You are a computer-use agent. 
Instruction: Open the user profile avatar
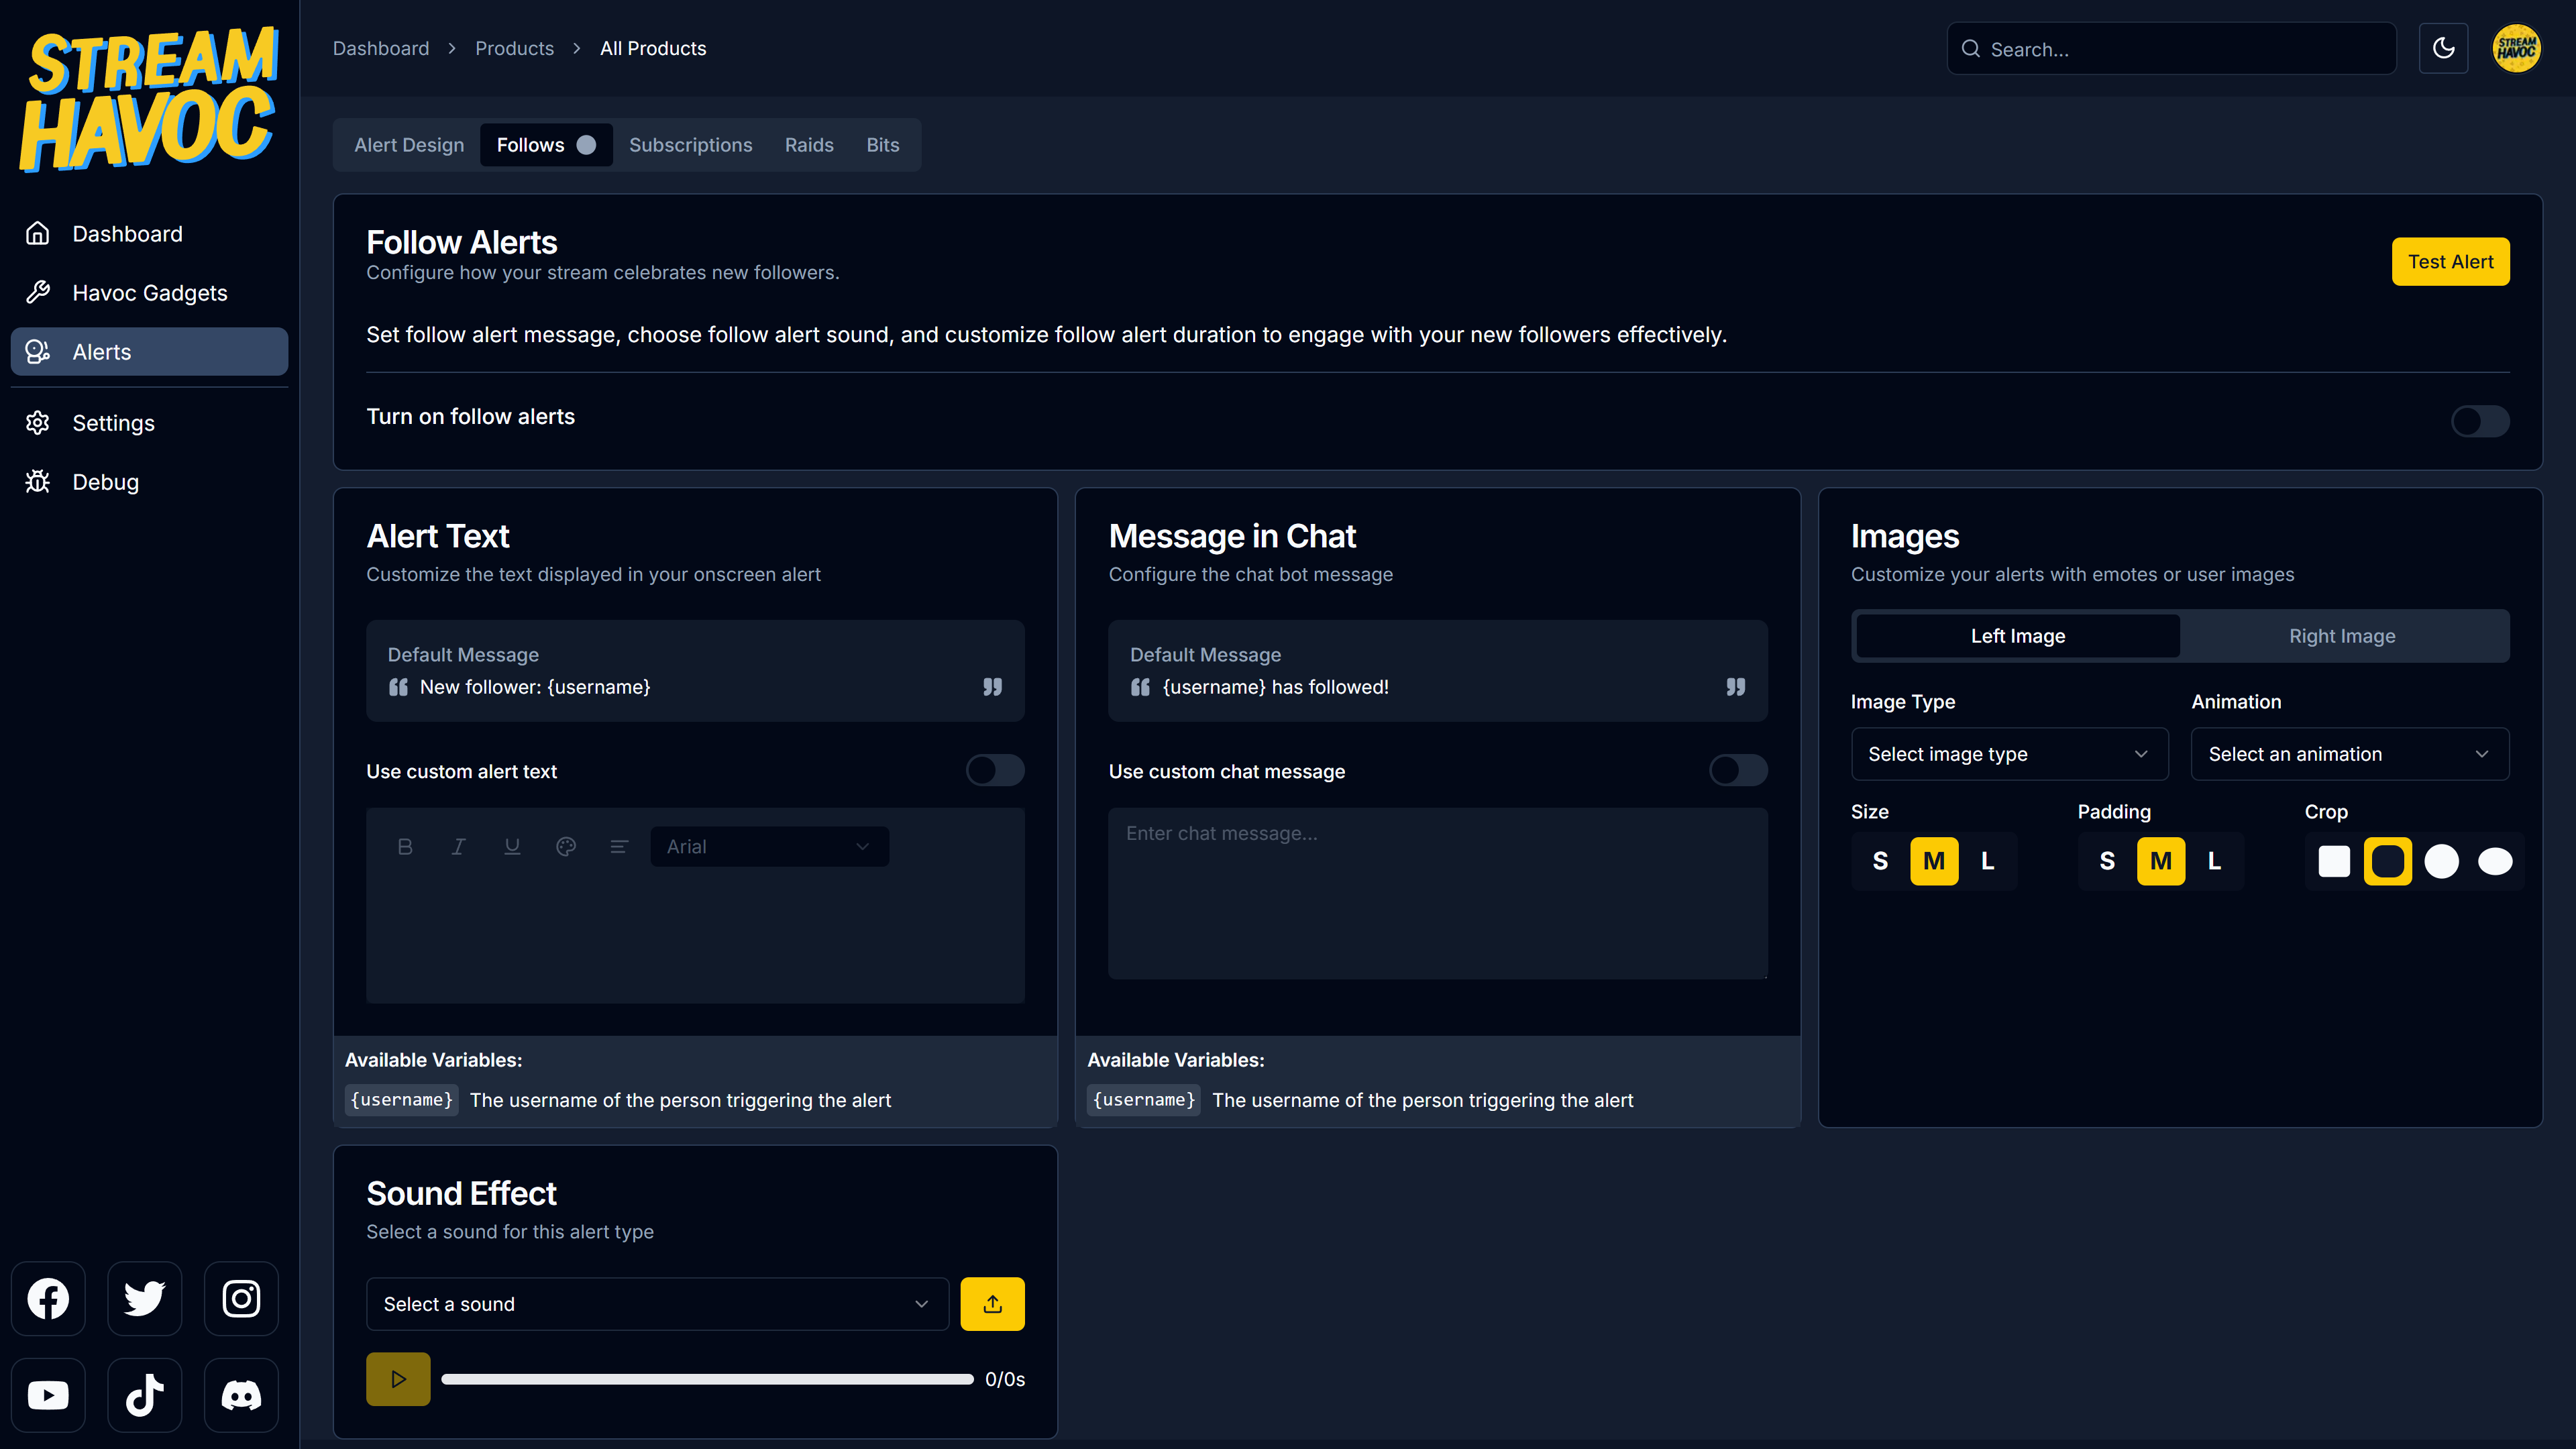point(2516,48)
